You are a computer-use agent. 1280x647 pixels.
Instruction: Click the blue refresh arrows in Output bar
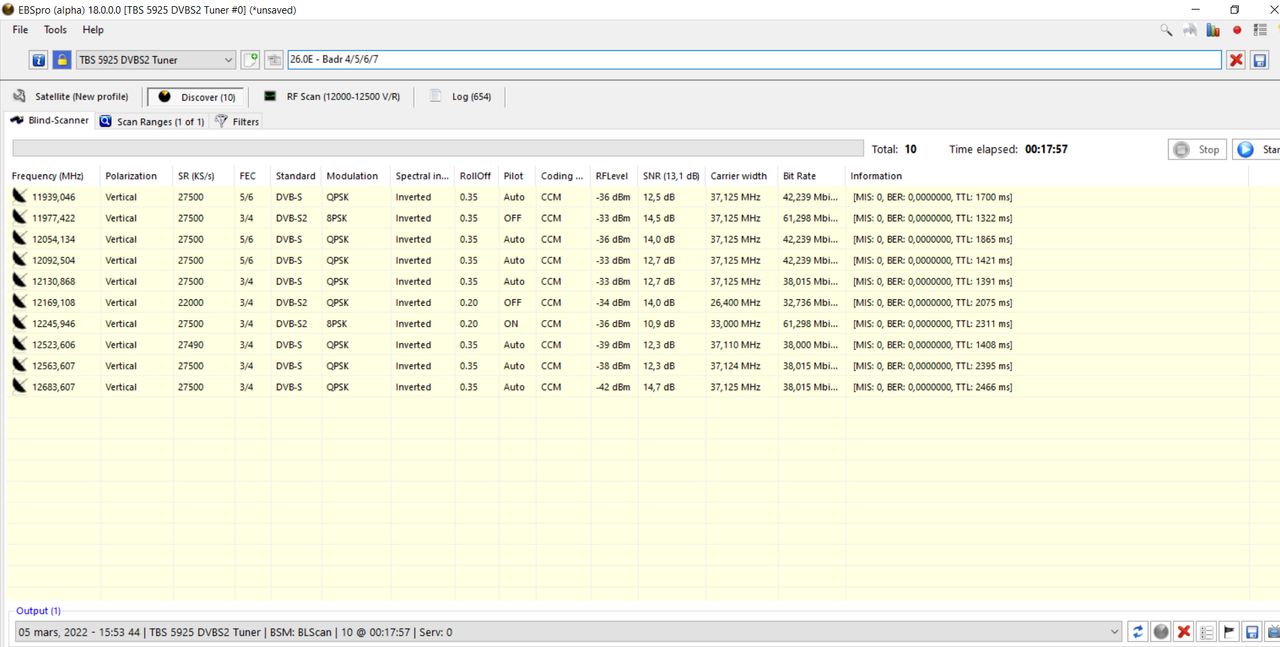[x=1138, y=632]
